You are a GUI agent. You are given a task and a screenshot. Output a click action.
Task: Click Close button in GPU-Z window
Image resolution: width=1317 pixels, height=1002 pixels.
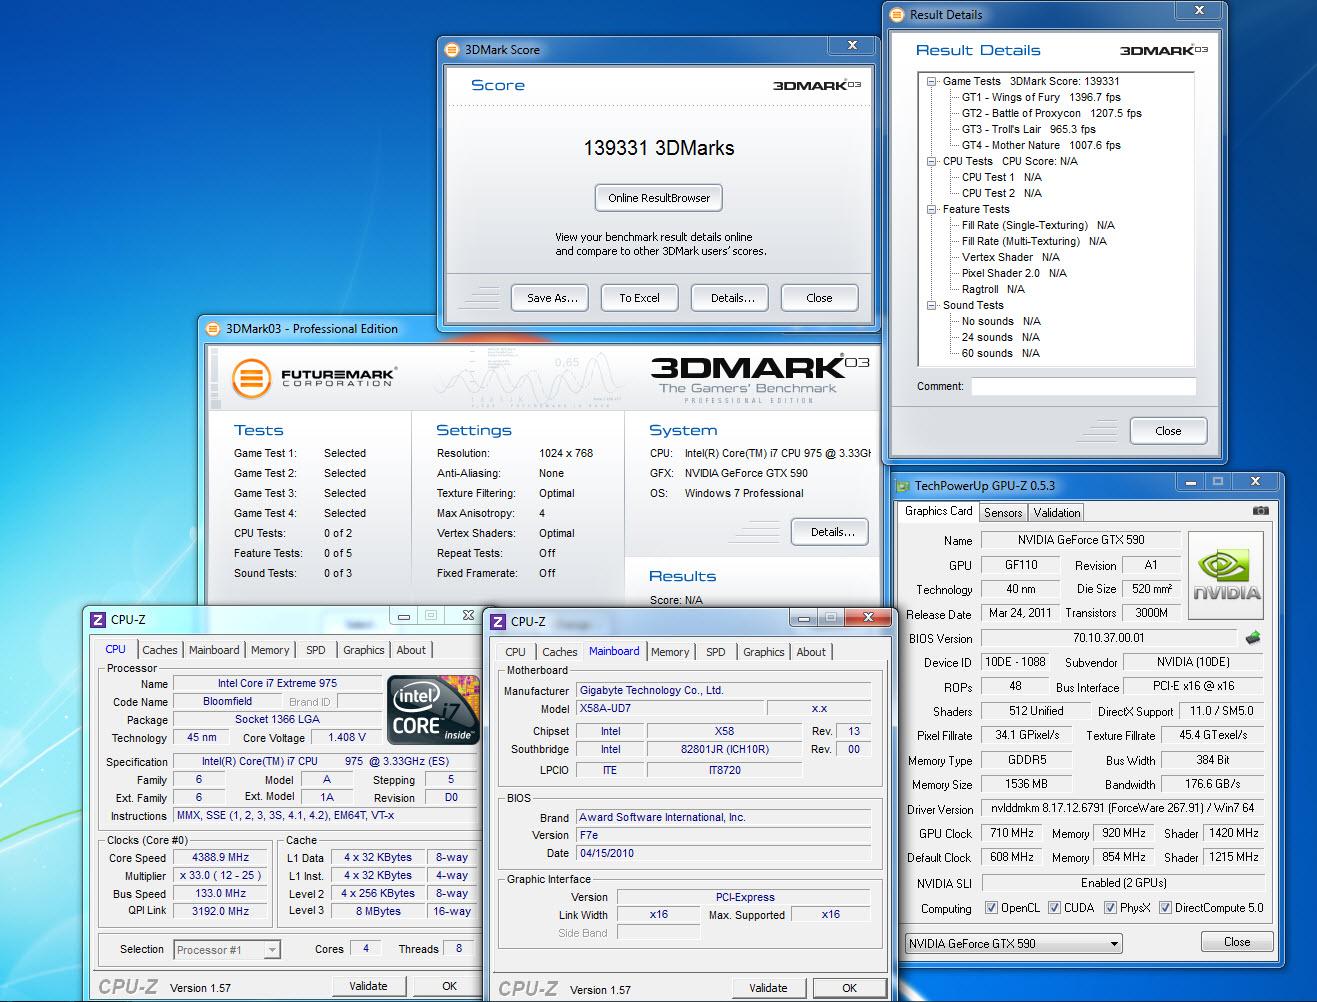(1237, 942)
